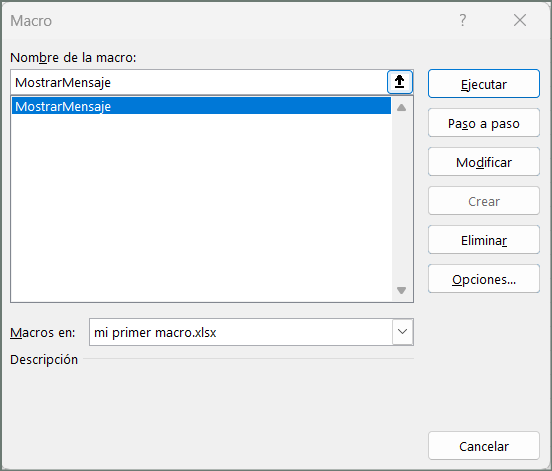The height and width of the screenshot is (471, 552).
Task: Close the Macro dialog with the X
Action: pos(520,20)
